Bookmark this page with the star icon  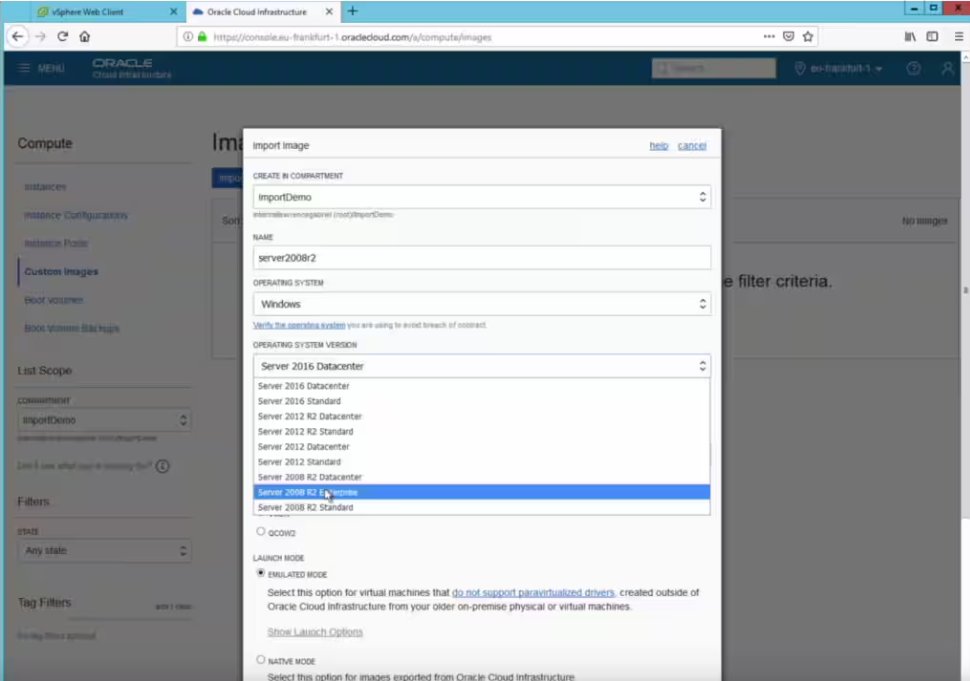point(808,36)
